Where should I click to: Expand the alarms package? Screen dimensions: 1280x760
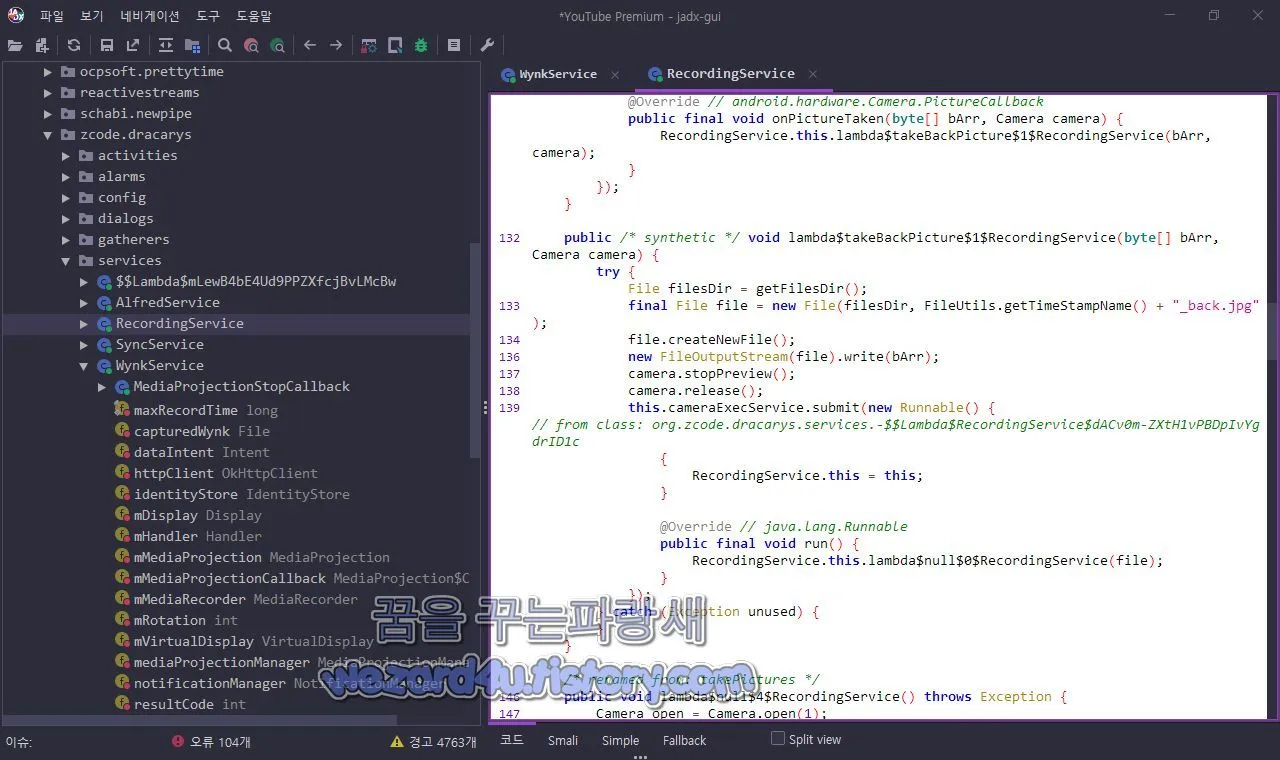[66, 177]
